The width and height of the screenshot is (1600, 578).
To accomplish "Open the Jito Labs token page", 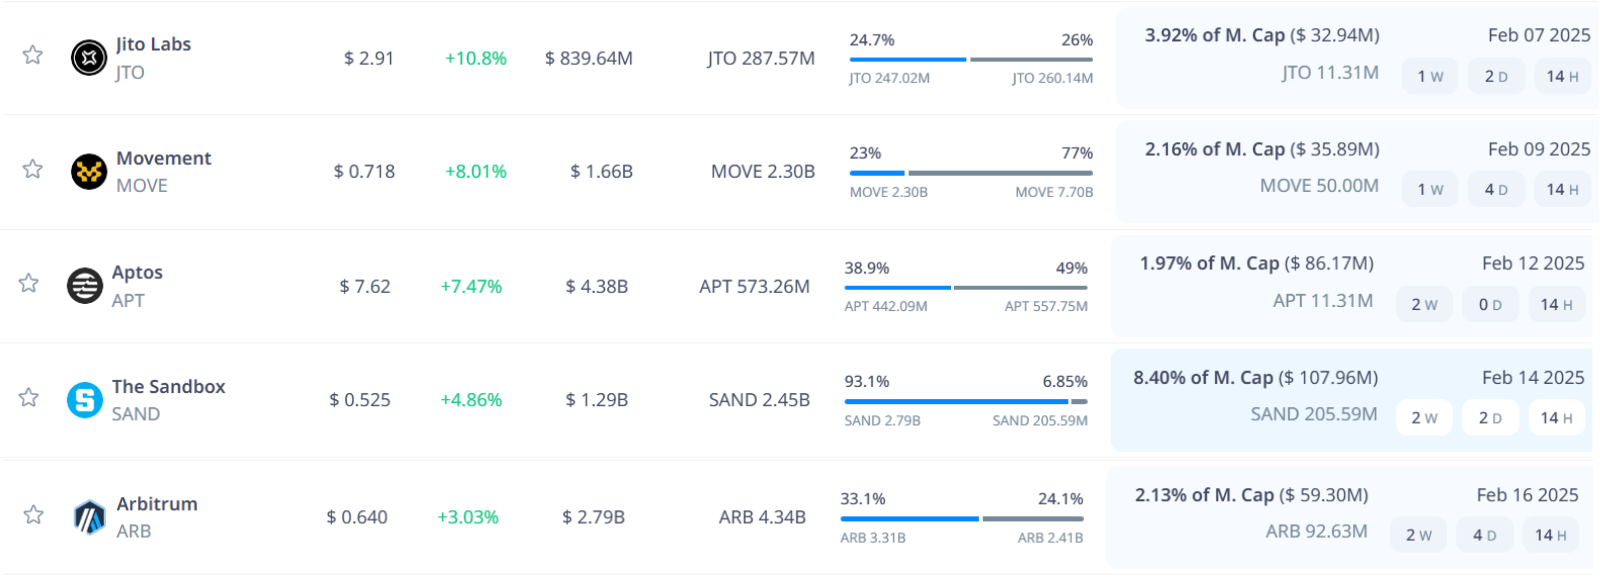I will pos(153,44).
